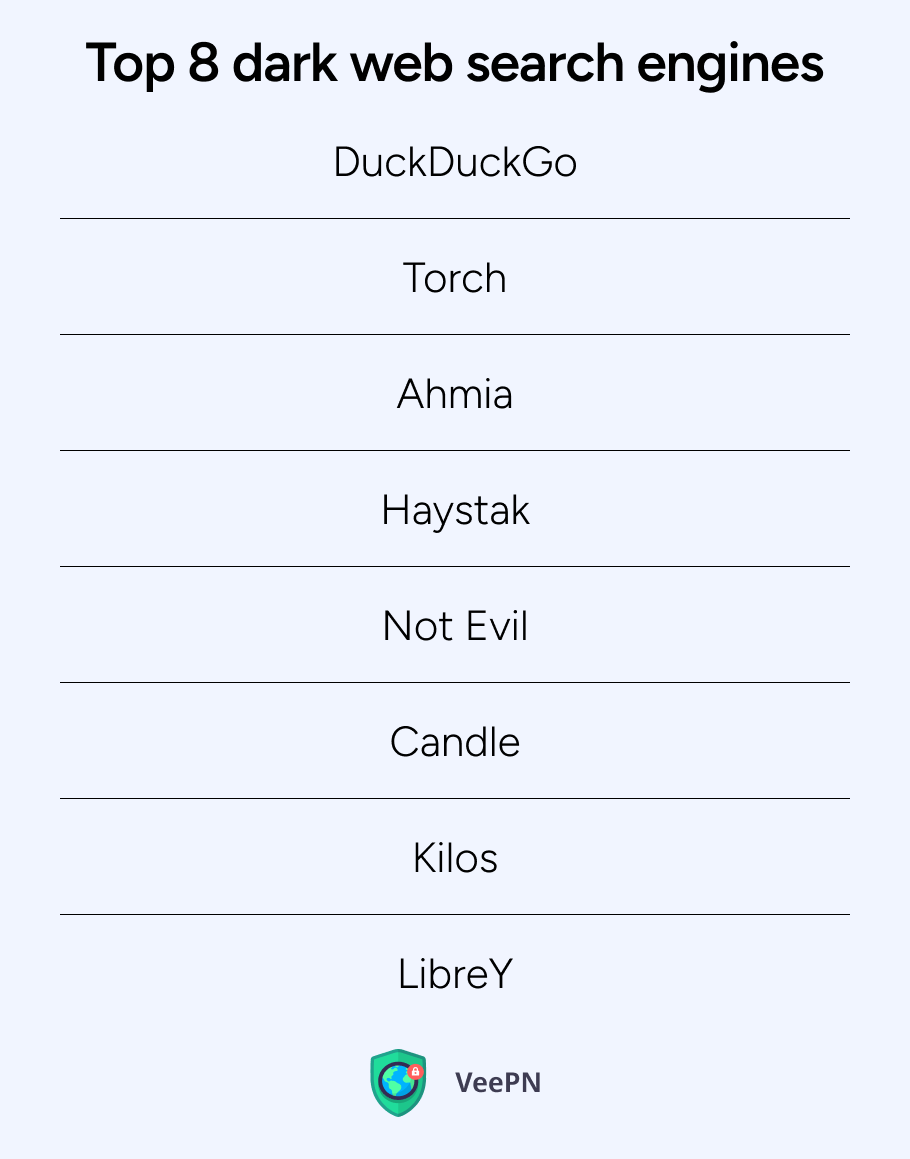Click the divider between DuckDuckGo and Torch
Image resolution: width=910 pixels, height=1159 pixels.
[455, 218]
